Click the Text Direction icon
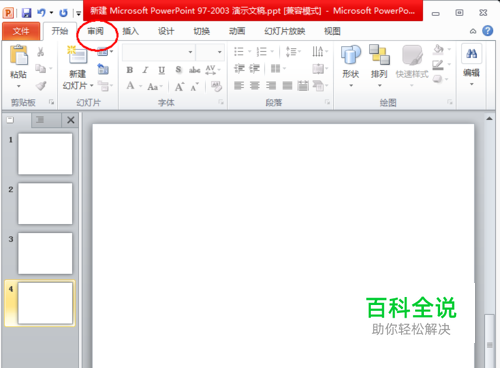 318,52
